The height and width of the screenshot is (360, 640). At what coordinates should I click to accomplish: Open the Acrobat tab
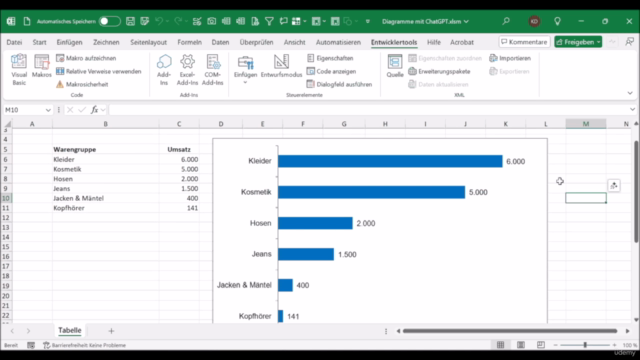point(462,42)
